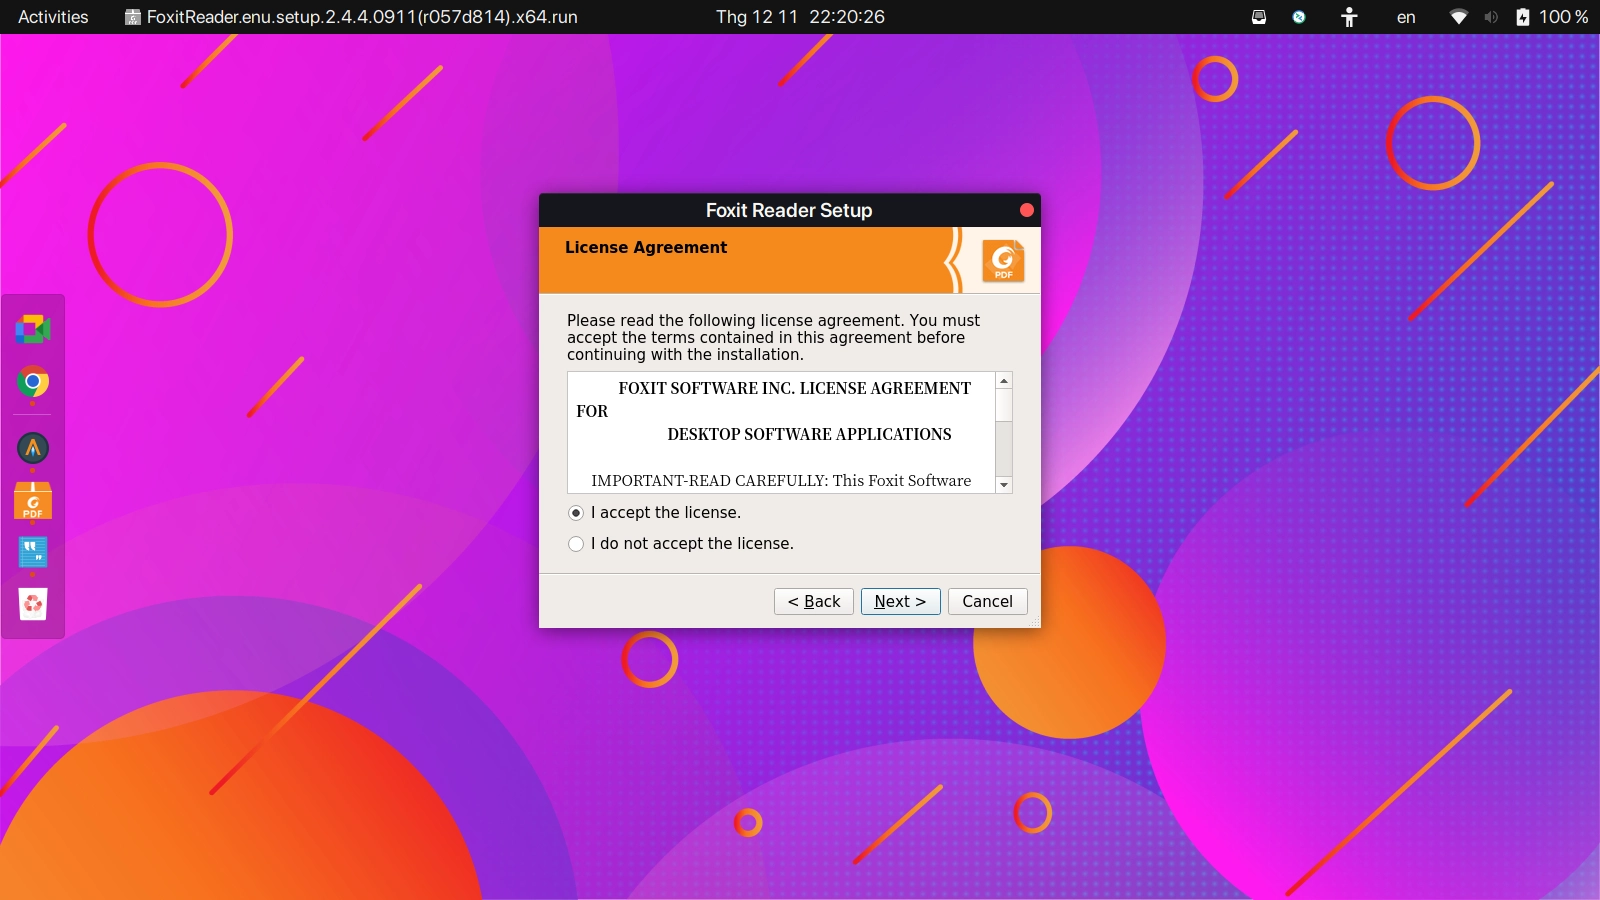
Task: Click 'IMPORTANT-READ CAREFULLY' license line
Action: 781,481
